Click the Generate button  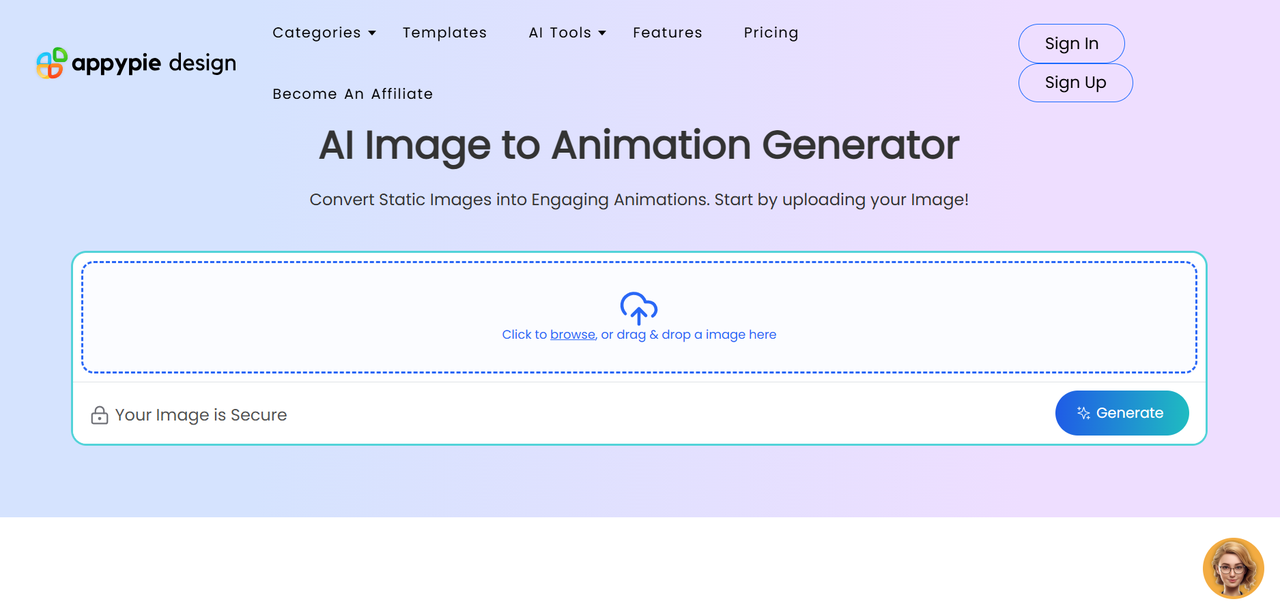pyautogui.click(x=1122, y=413)
